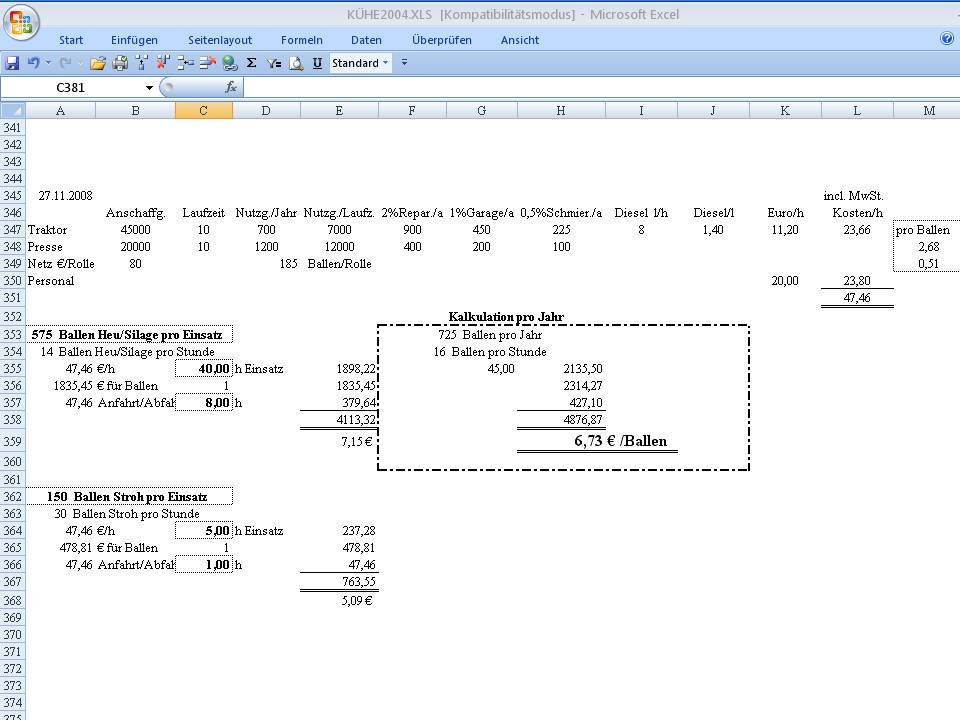Click the Undo arrow icon

34,63
